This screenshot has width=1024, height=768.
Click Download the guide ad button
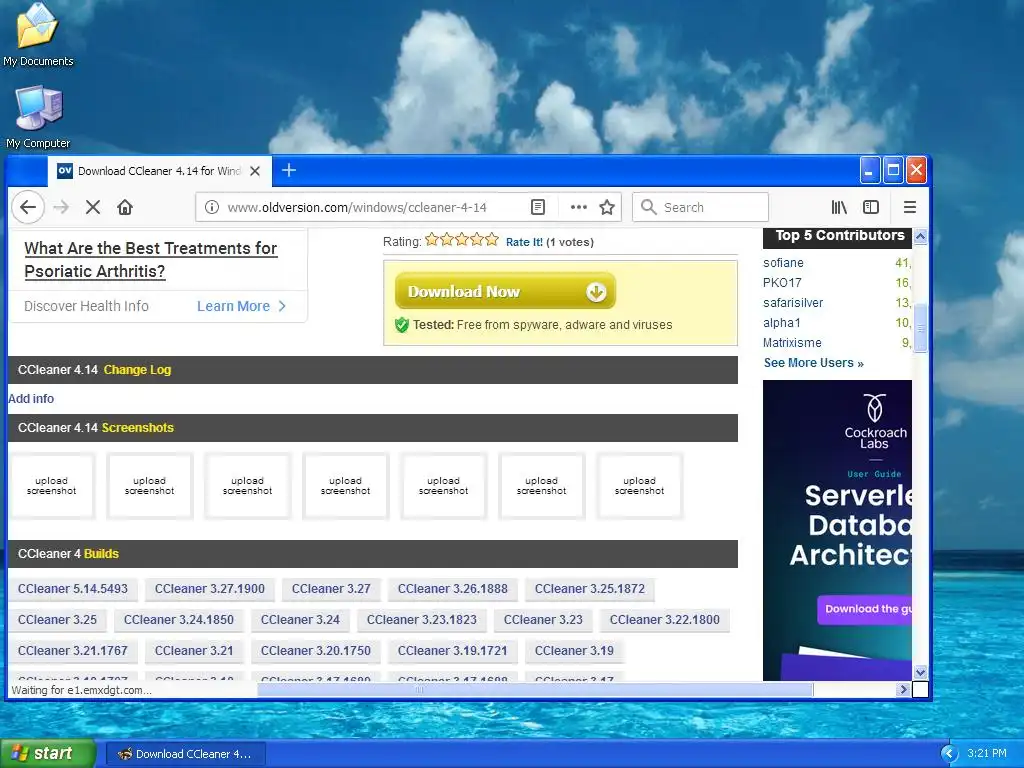865,609
